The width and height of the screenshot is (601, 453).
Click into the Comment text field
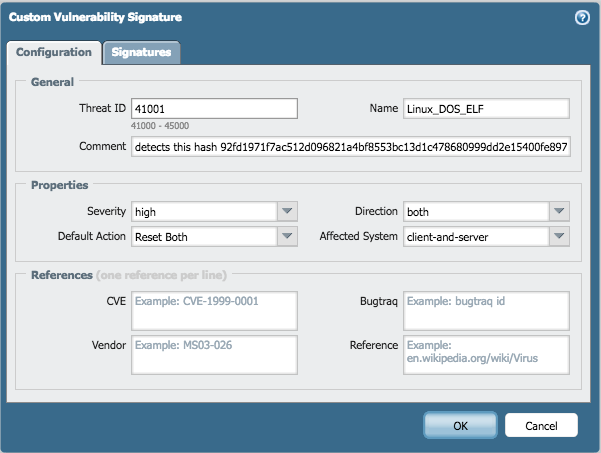[x=350, y=147]
